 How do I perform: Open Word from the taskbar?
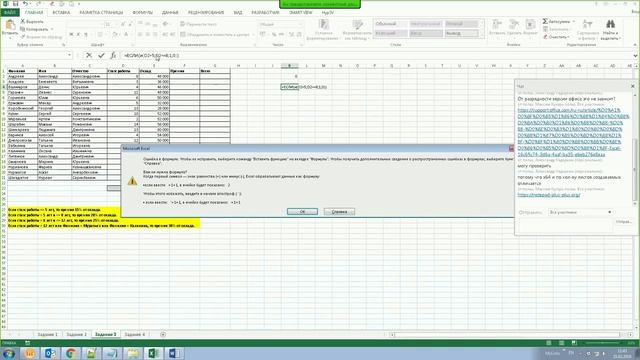pos(174,353)
